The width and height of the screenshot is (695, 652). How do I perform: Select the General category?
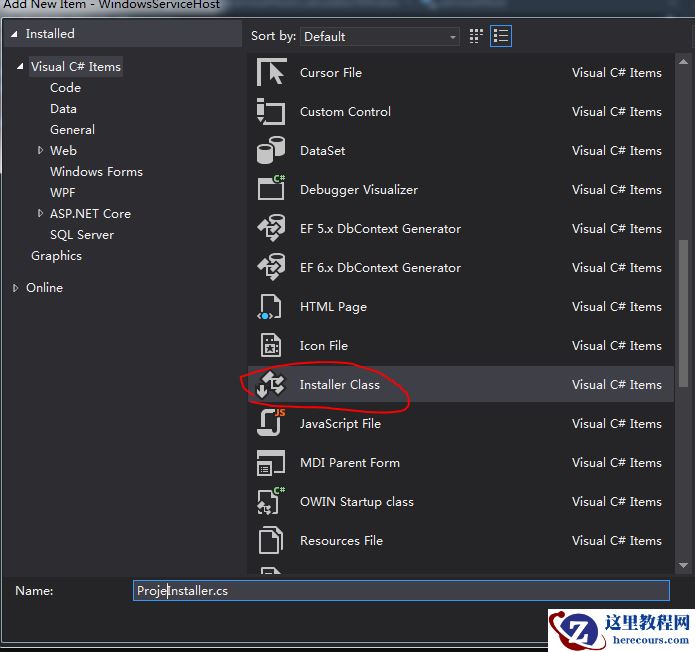coord(72,129)
